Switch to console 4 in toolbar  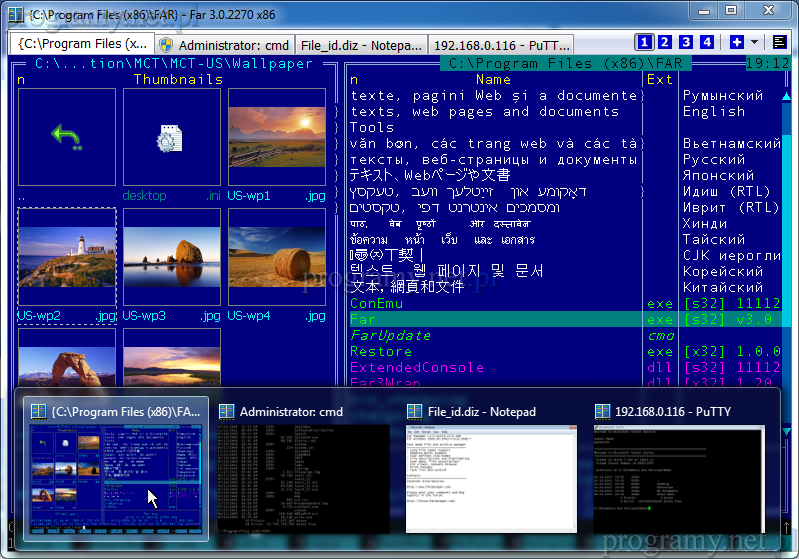[707, 42]
